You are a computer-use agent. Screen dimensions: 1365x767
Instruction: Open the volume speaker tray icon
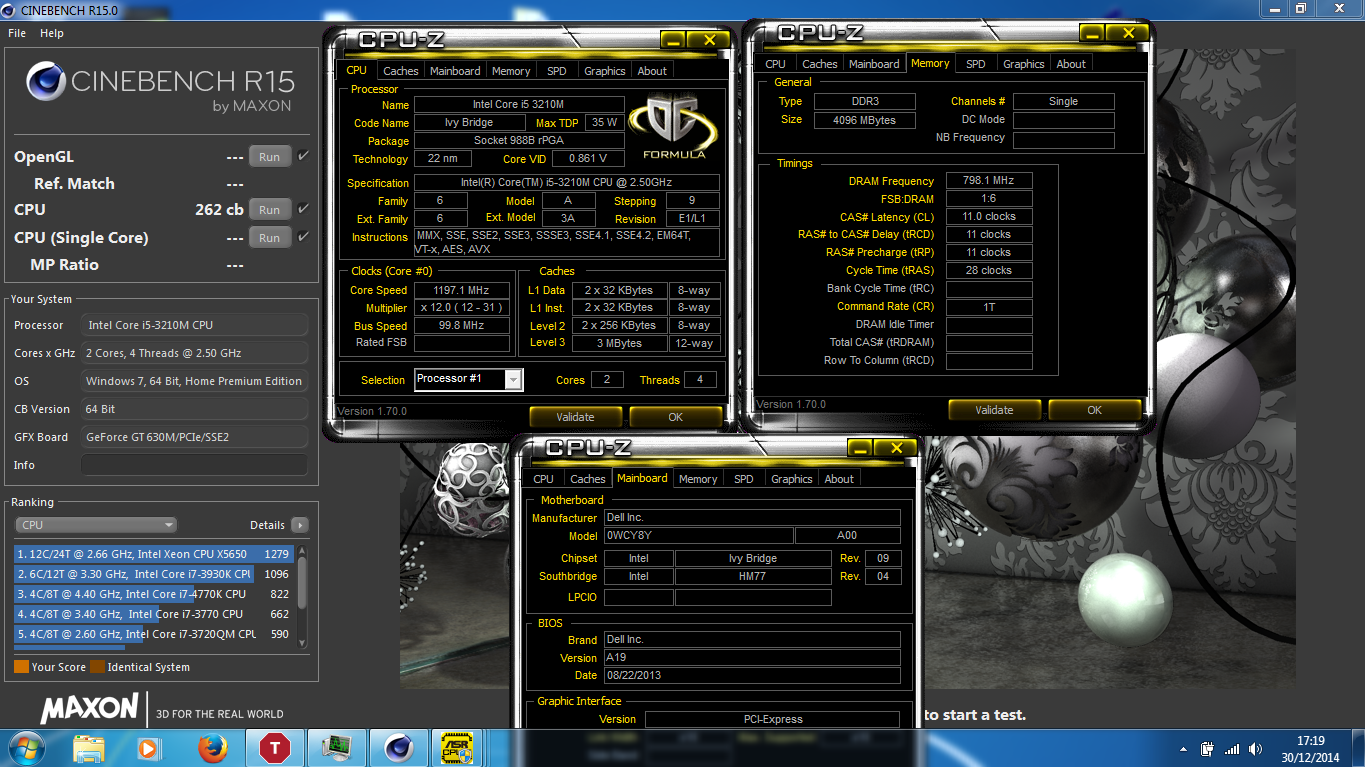[x=1256, y=749]
